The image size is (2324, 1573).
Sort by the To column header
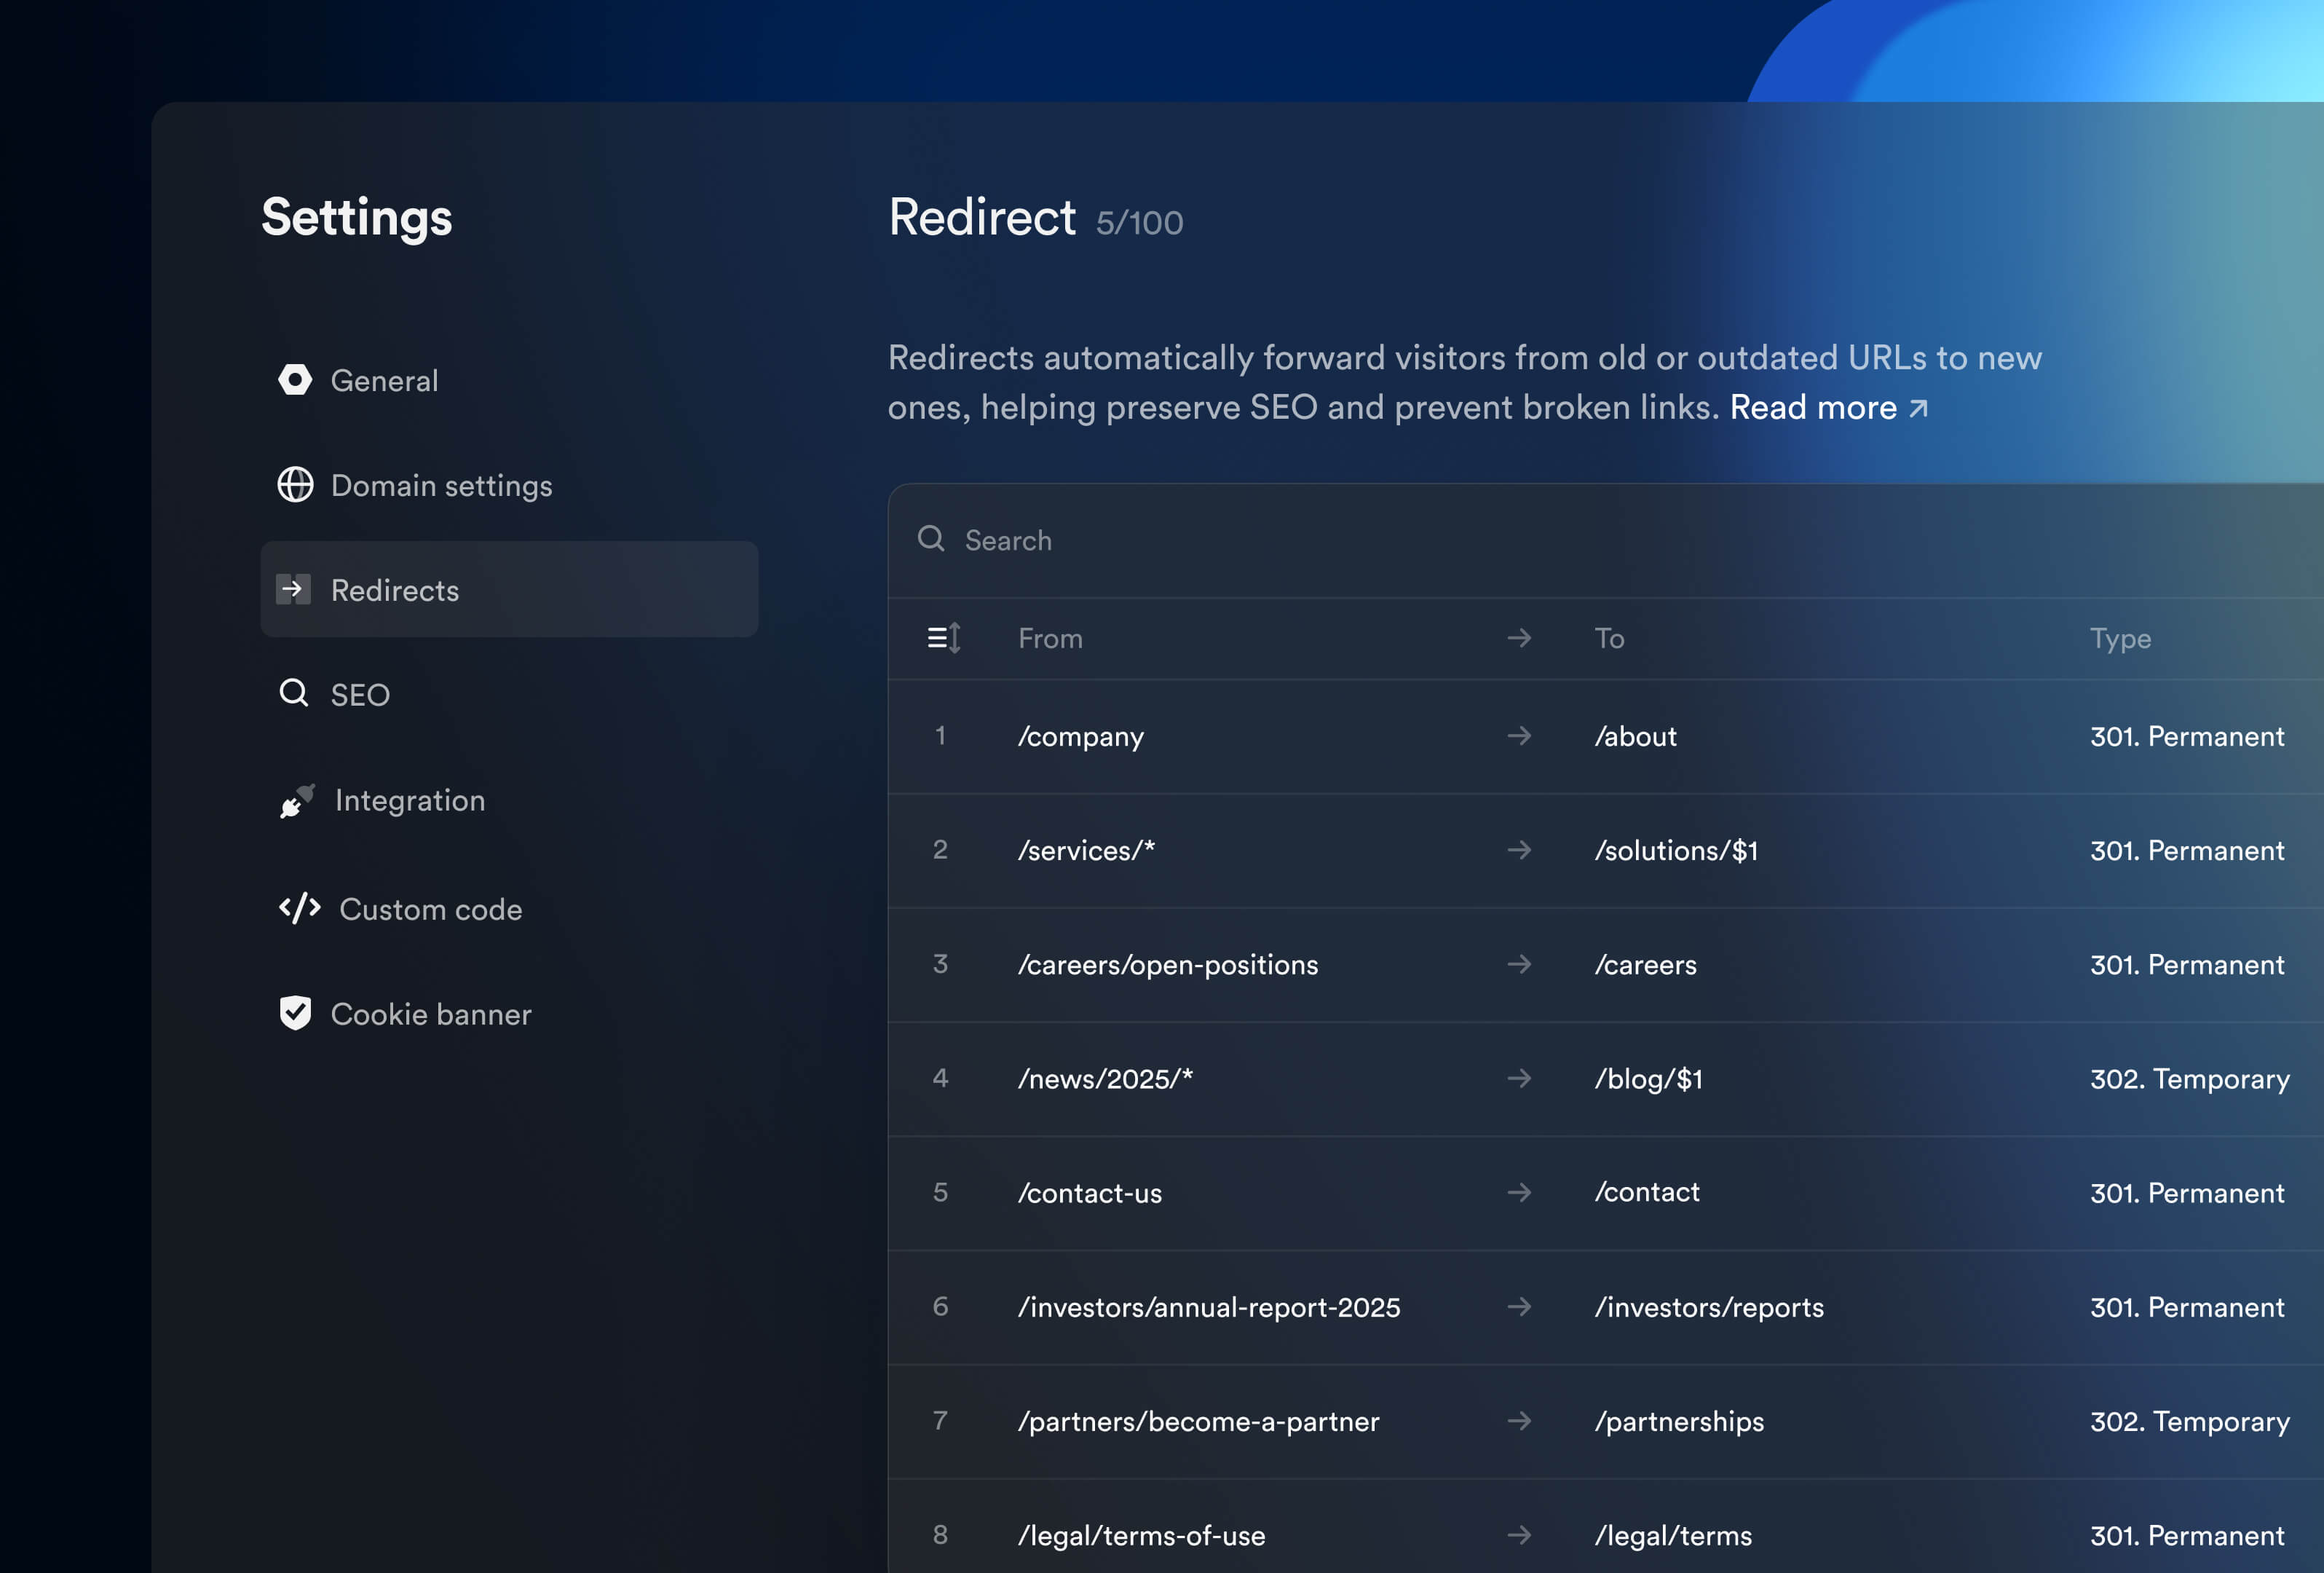tap(1609, 638)
